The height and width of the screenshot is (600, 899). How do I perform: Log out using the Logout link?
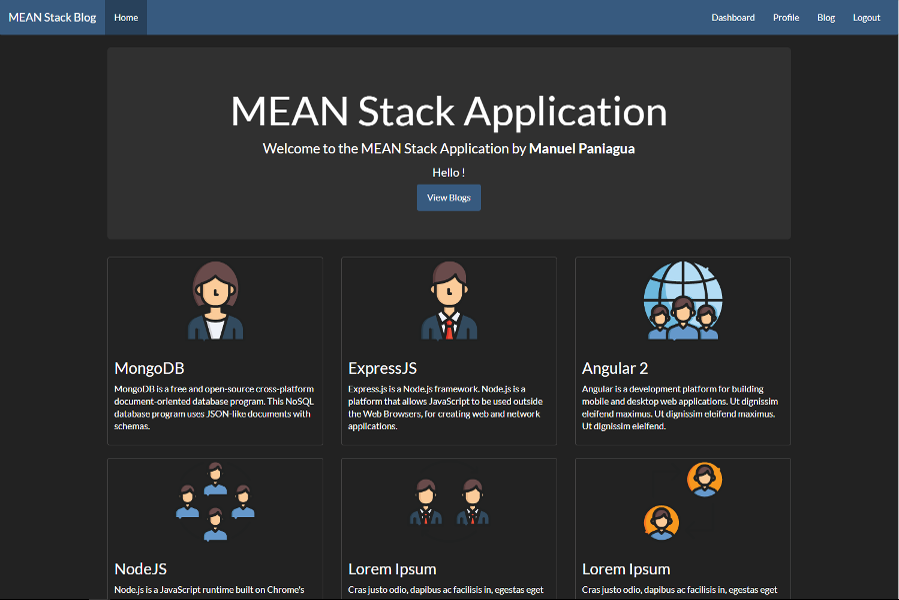pyautogui.click(x=866, y=17)
